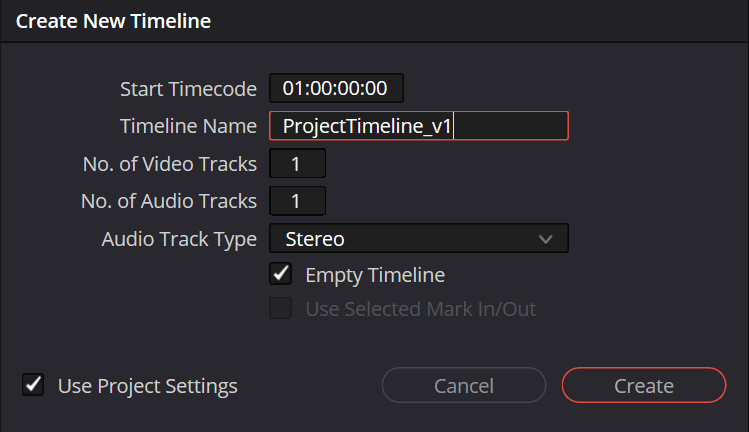
Task: Click the Start Timecode input field
Action: pos(336,88)
